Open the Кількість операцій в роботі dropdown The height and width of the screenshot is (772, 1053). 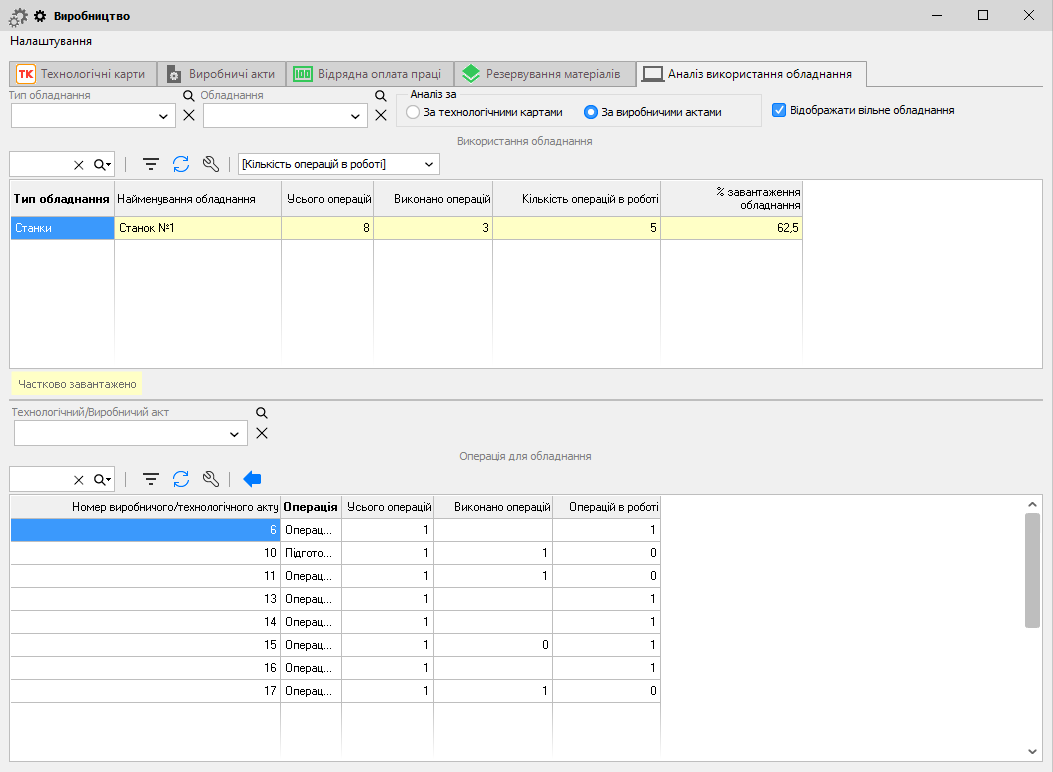point(429,164)
